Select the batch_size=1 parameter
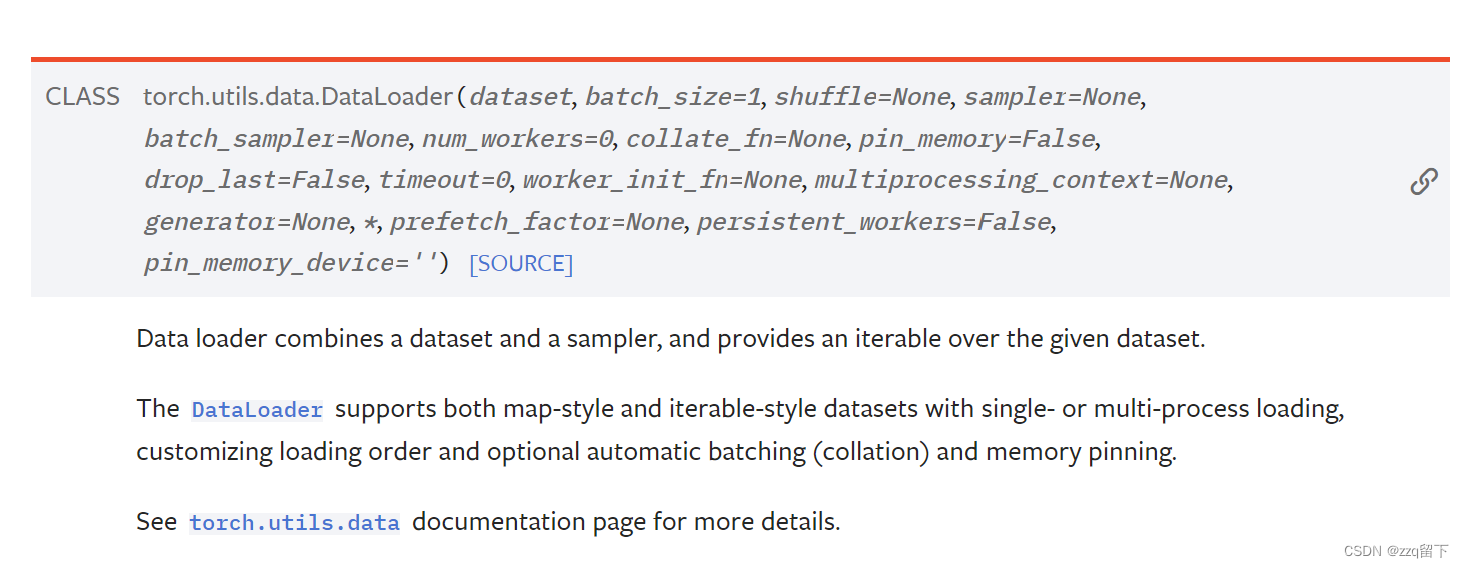 click(x=674, y=97)
